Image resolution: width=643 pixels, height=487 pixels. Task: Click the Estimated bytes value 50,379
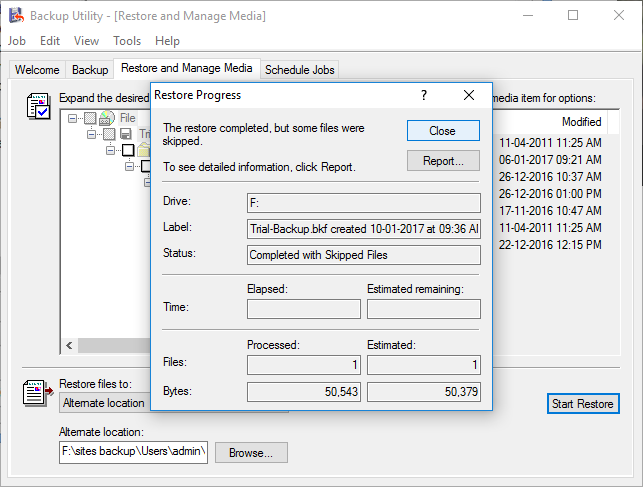point(424,392)
